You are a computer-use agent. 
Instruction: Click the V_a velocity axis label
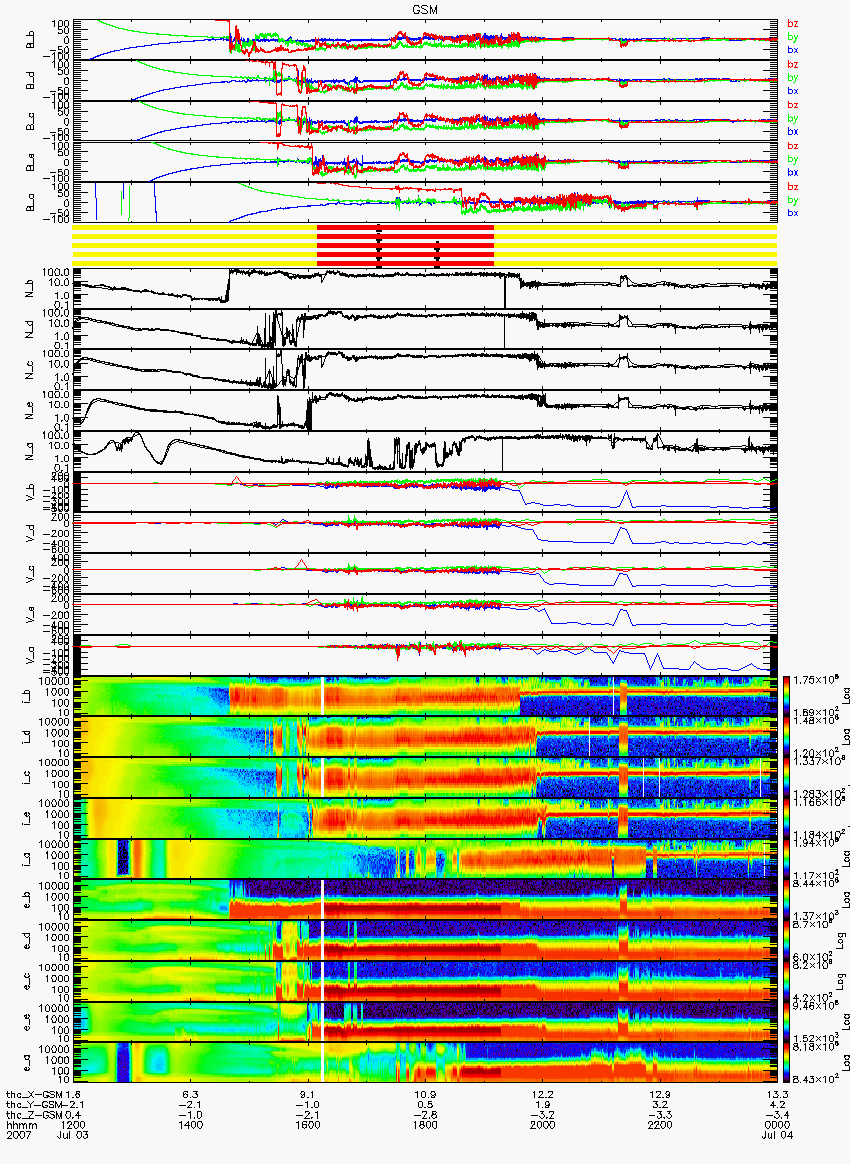click(30, 654)
